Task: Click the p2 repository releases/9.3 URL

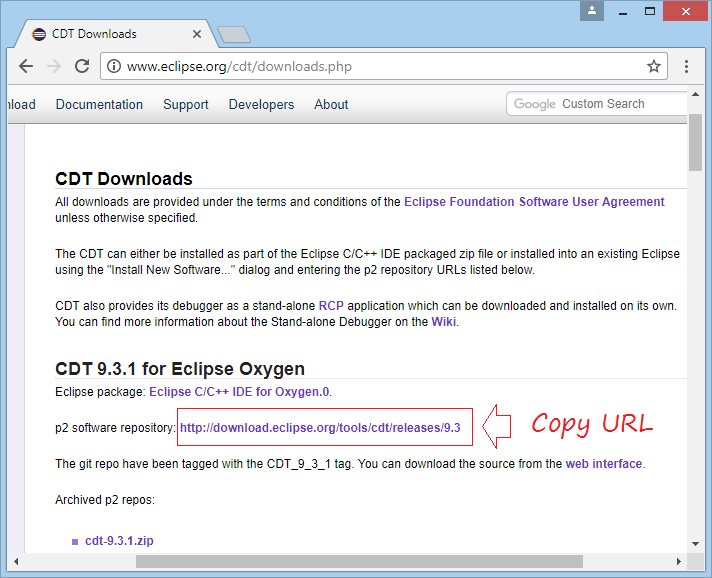Action: point(320,428)
